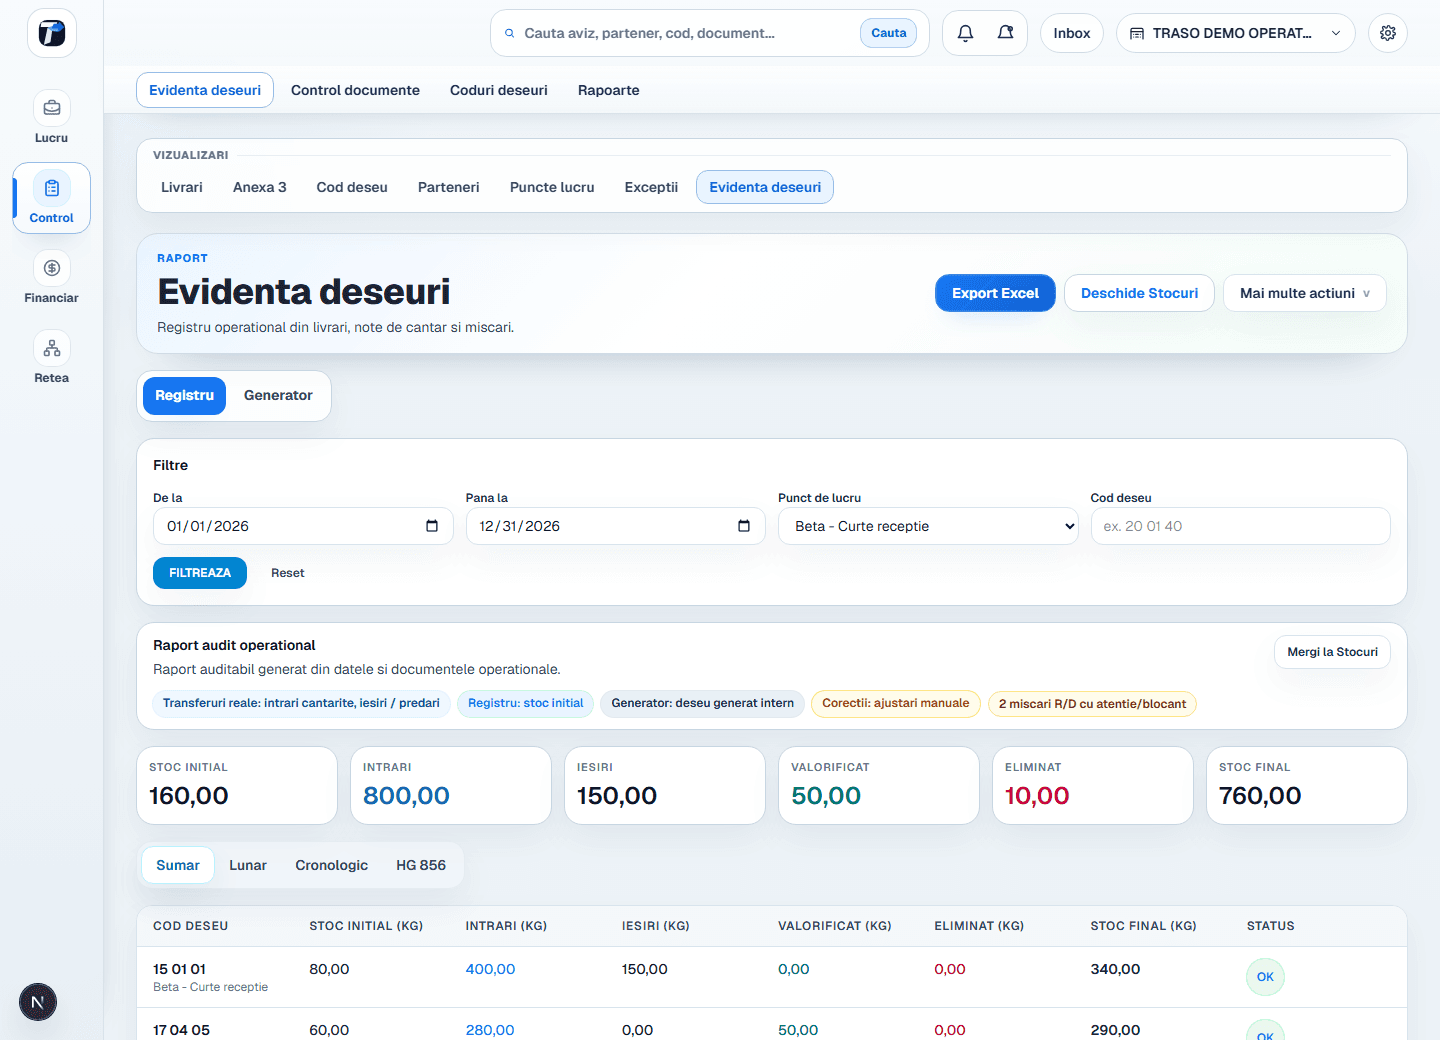The width and height of the screenshot is (1440, 1040).
Task: Open Coduri deseuri tab
Action: (x=499, y=90)
